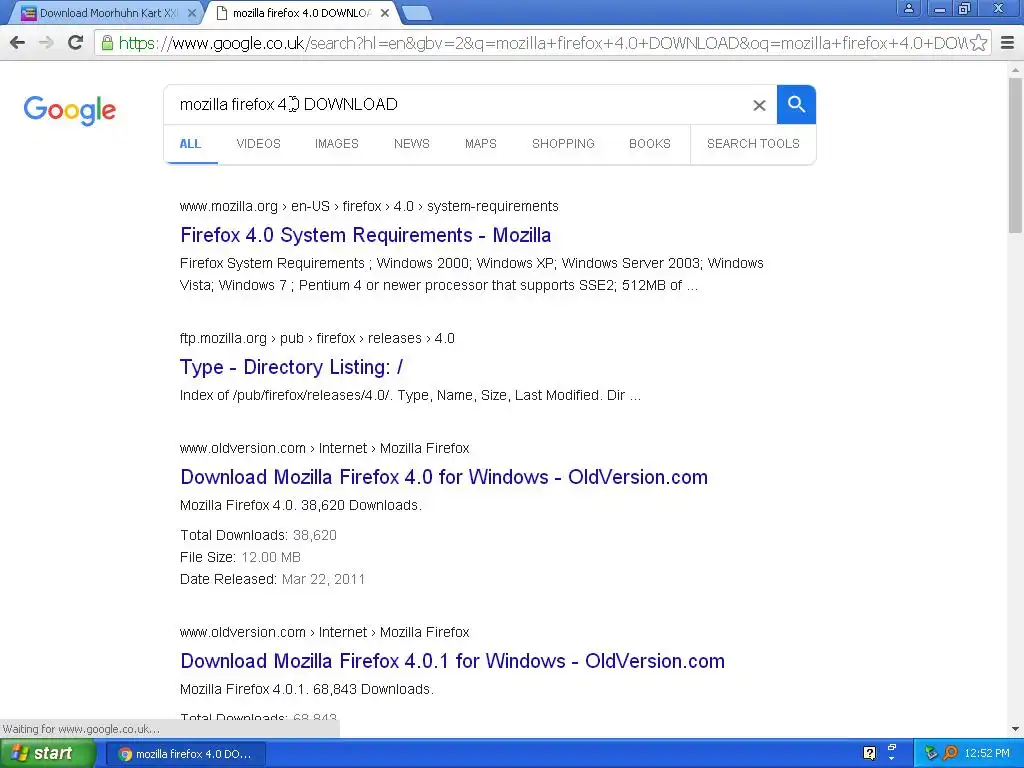Open Firefox 4.0 System Requirements - Mozilla link
This screenshot has height=768, width=1024.
click(366, 235)
